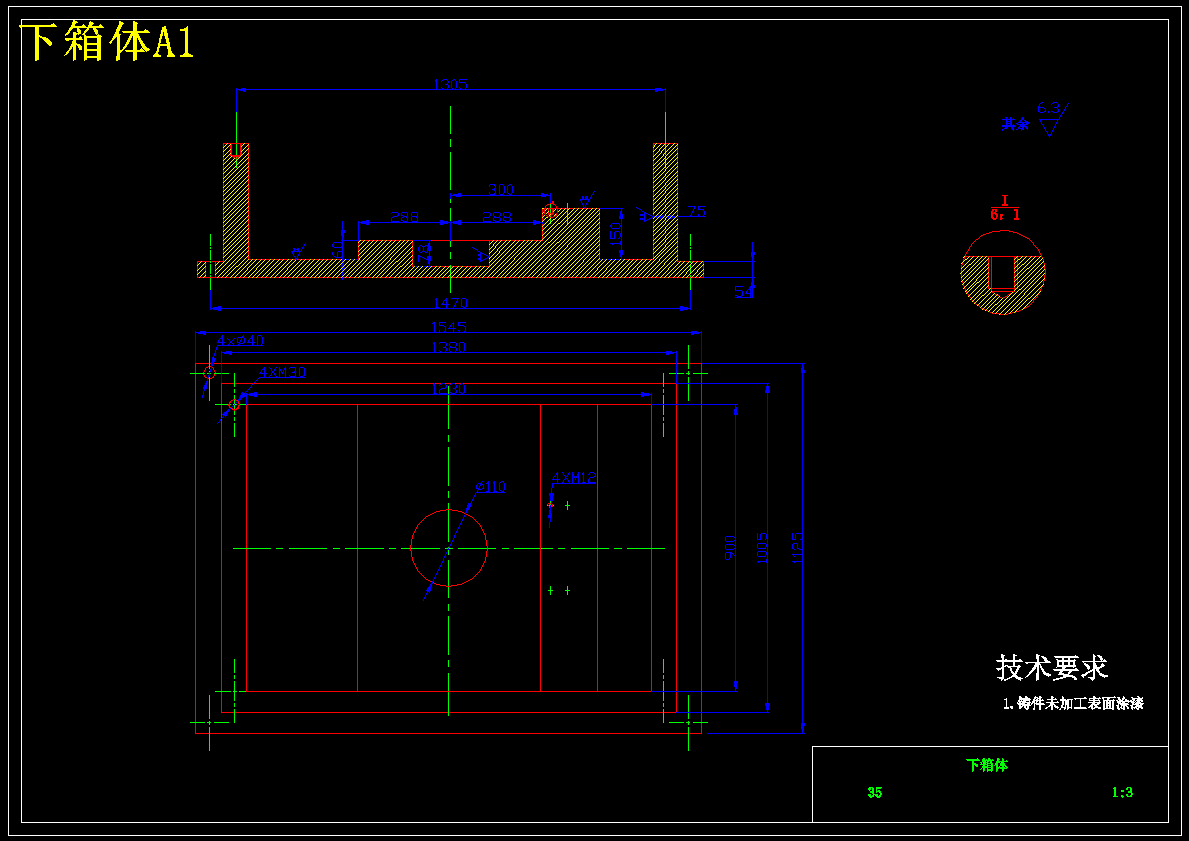Select the "1:3" scale in title block
Image resolution: width=1189 pixels, height=841 pixels.
click(x=1122, y=792)
